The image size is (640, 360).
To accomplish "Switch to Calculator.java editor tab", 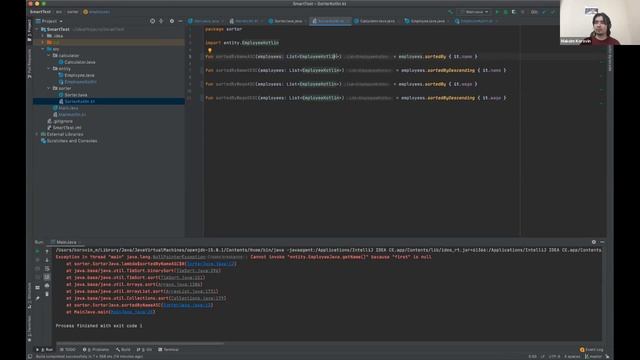I will pyautogui.click(x=376, y=21).
